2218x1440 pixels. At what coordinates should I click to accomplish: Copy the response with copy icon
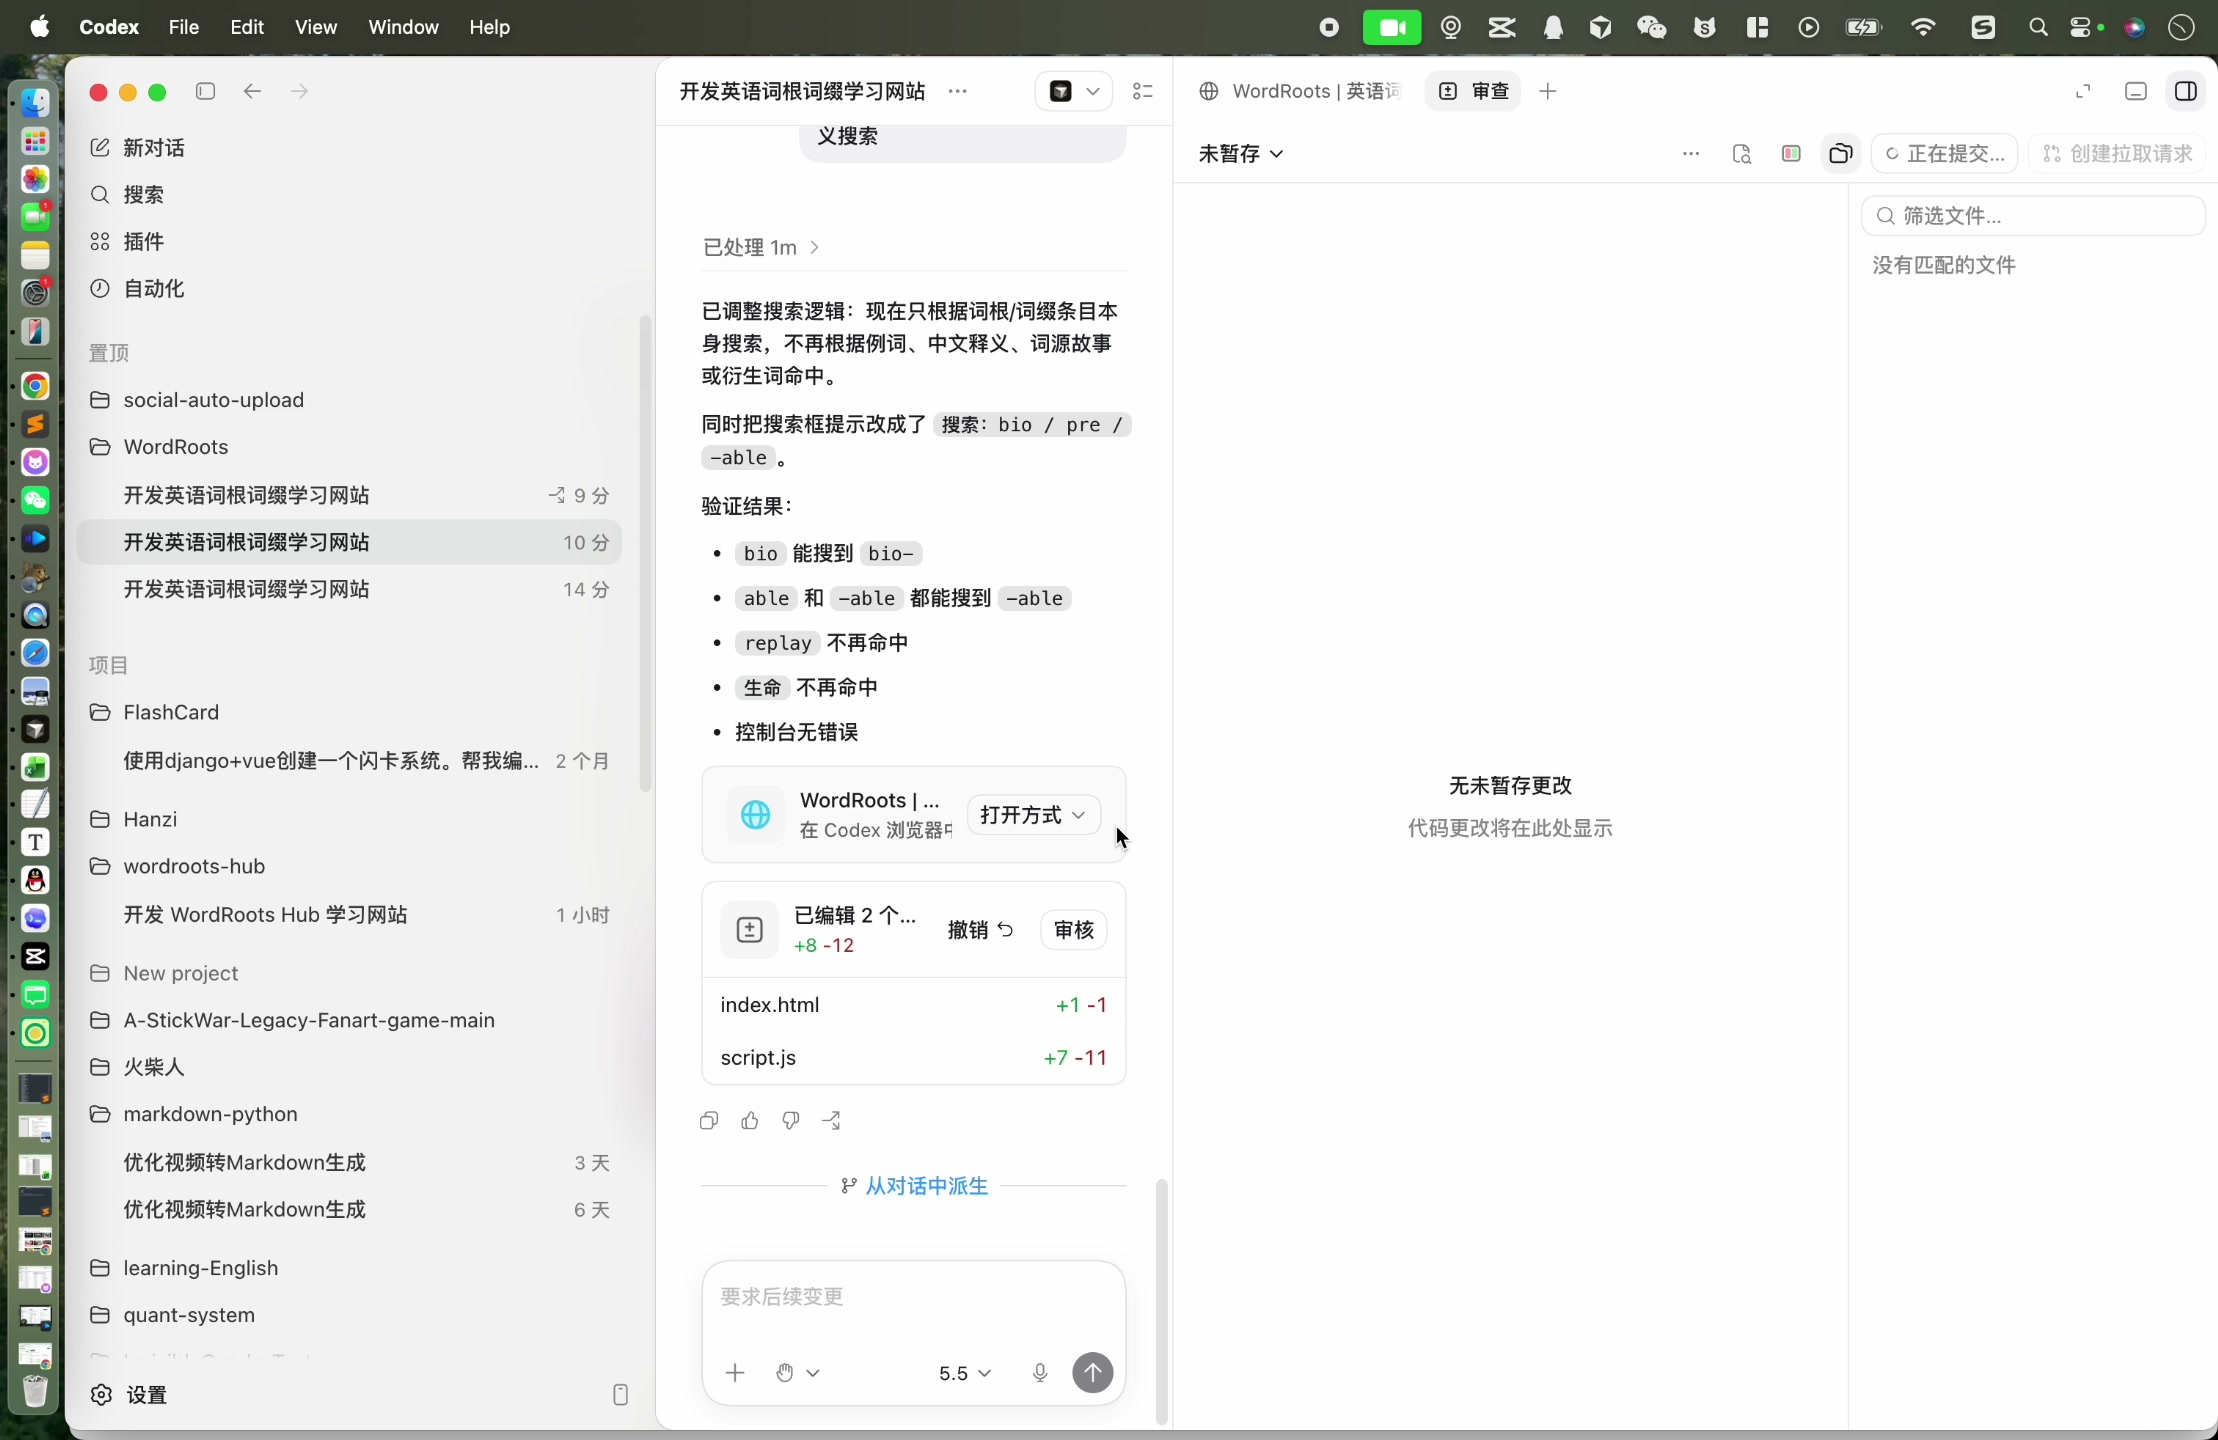pos(709,1121)
